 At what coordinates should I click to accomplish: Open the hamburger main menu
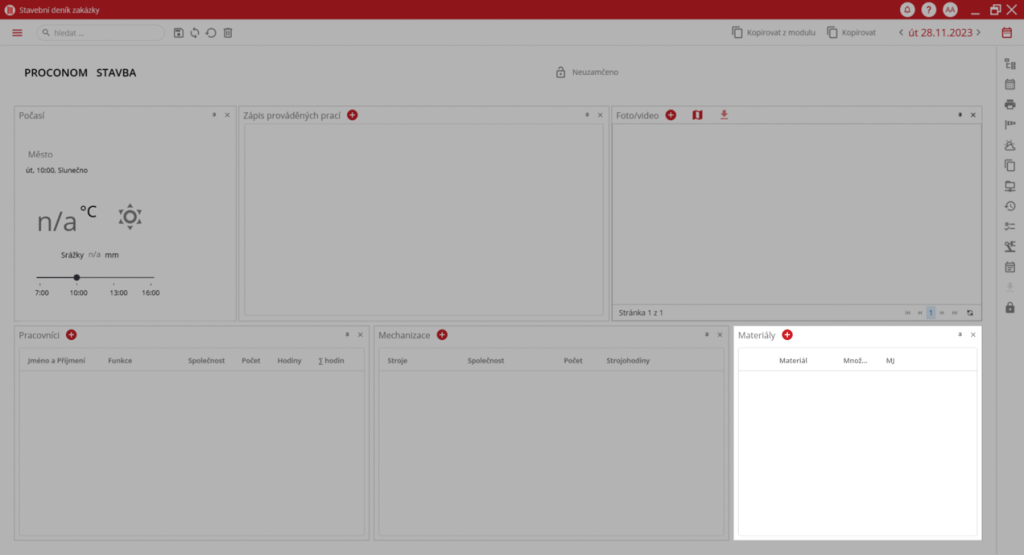[17, 33]
